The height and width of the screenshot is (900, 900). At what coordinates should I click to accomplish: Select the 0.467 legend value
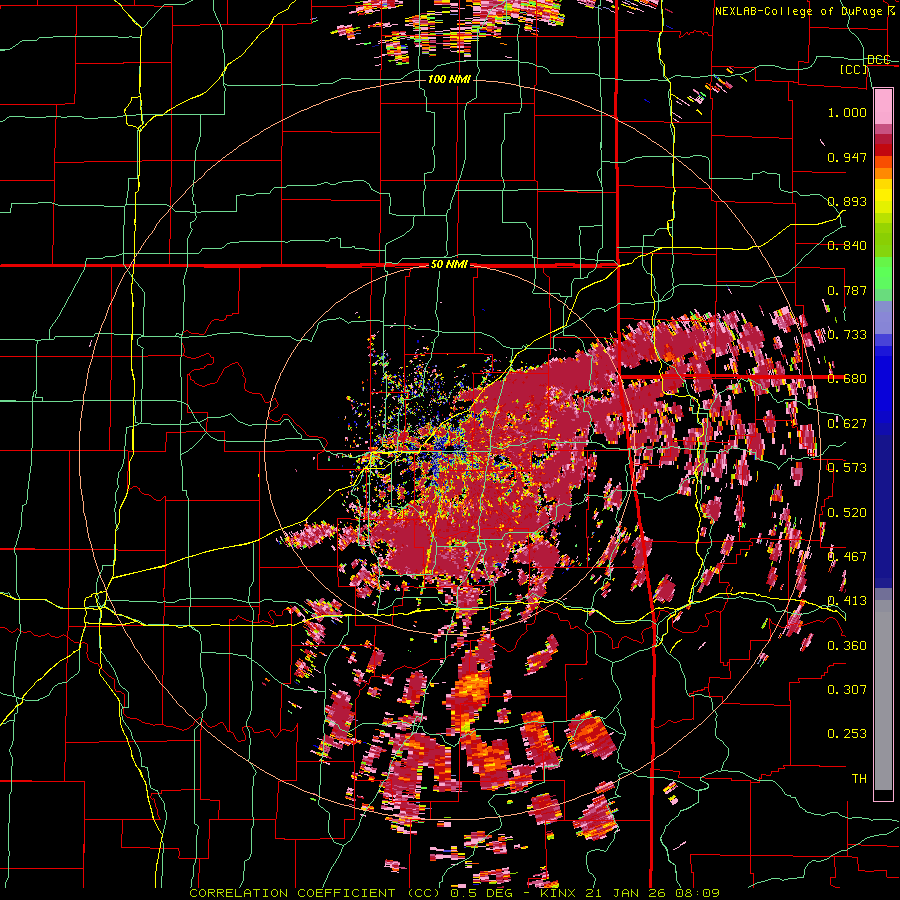point(847,557)
